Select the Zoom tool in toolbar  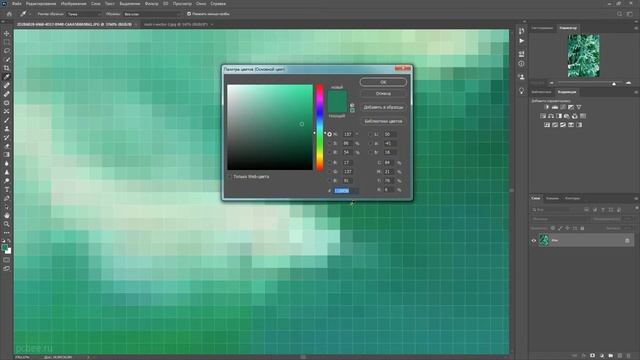[7, 224]
